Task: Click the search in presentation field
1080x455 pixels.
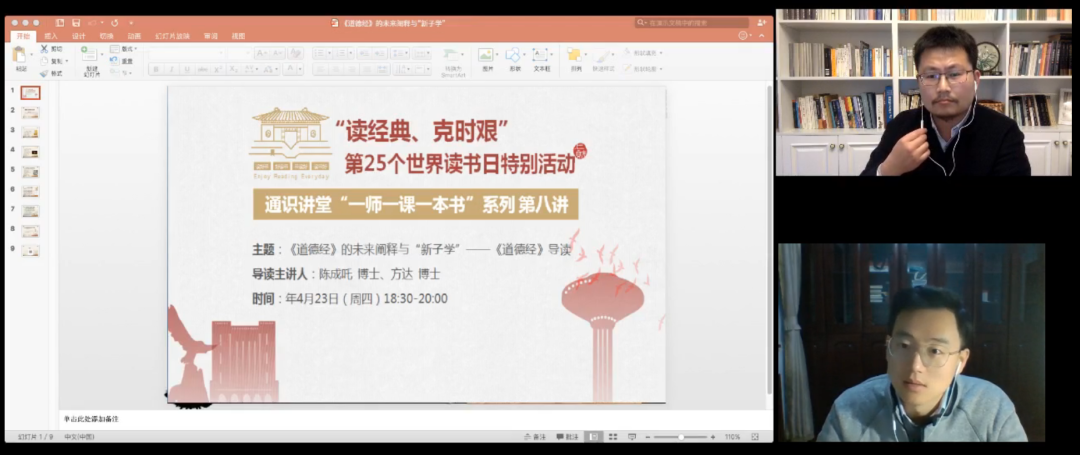Action: point(692,23)
